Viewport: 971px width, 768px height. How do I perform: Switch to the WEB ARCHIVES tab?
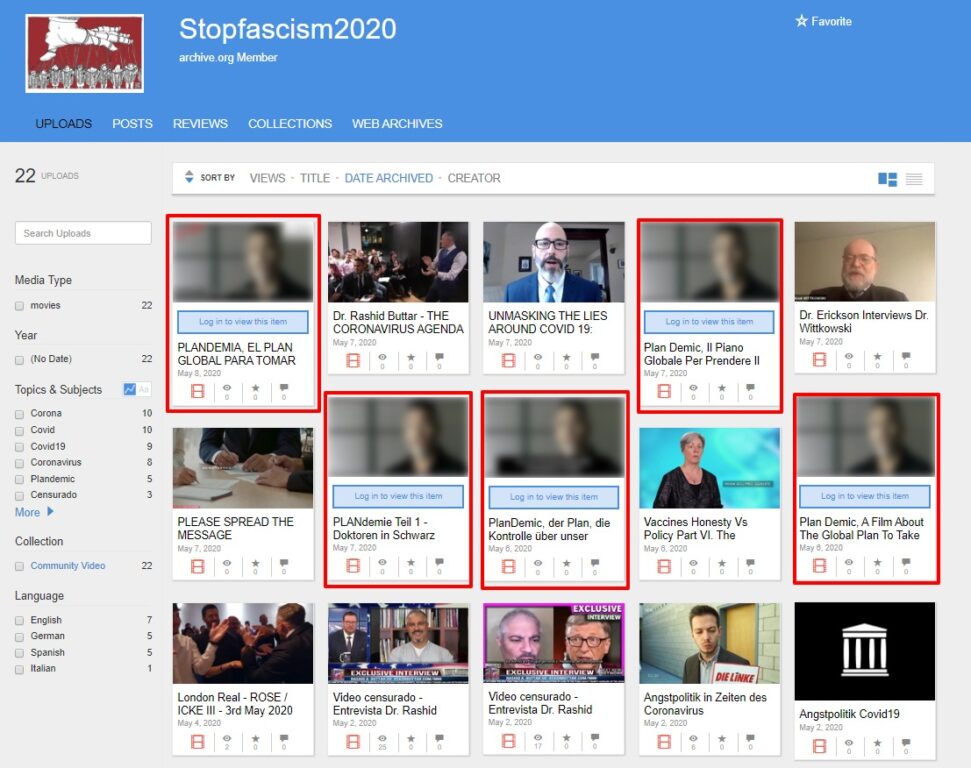click(x=397, y=123)
